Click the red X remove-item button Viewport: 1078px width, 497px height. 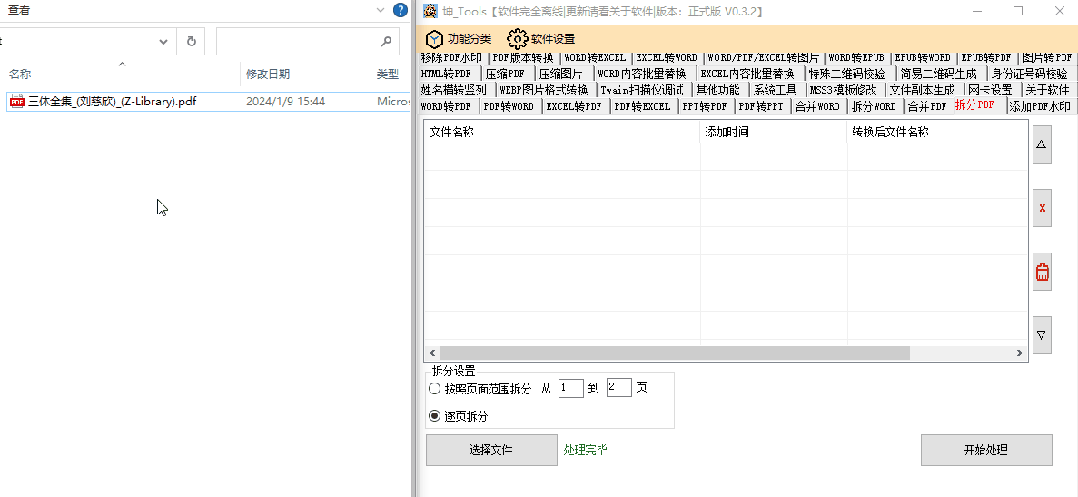(x=1042, y=208)
